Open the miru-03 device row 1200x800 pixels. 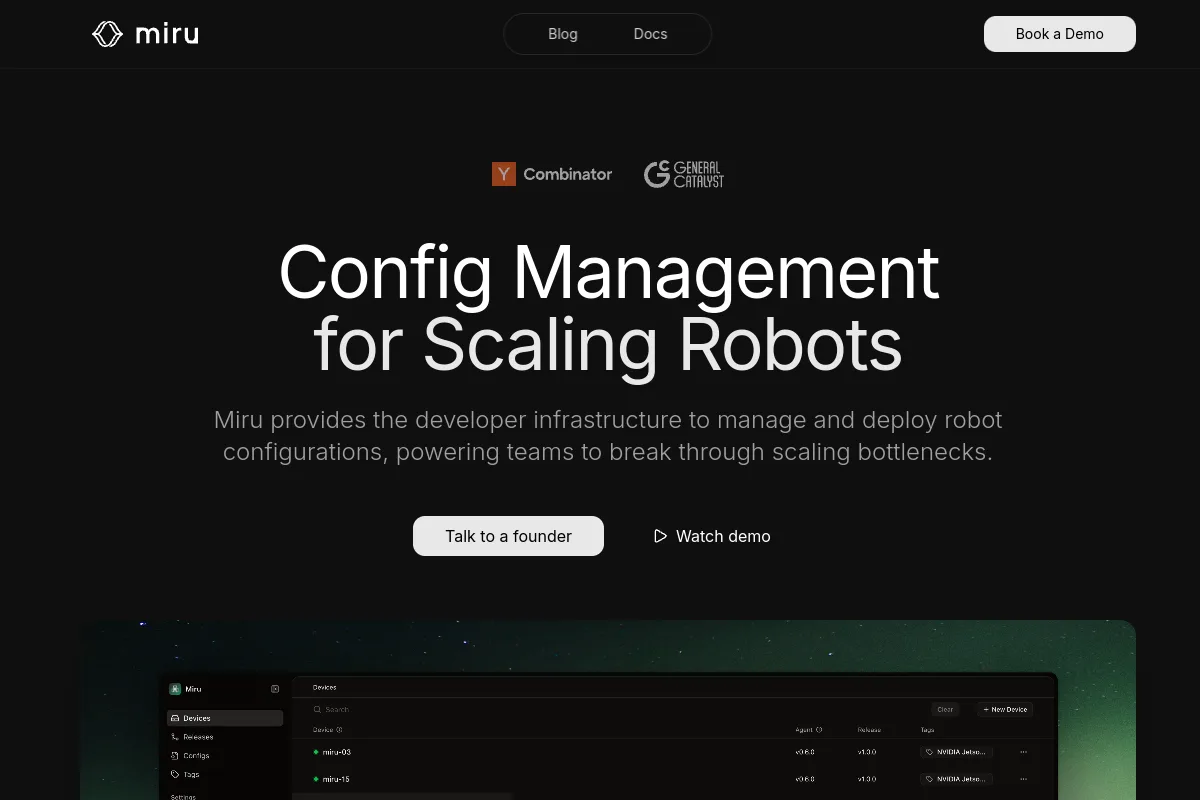[x=674, y=752]
